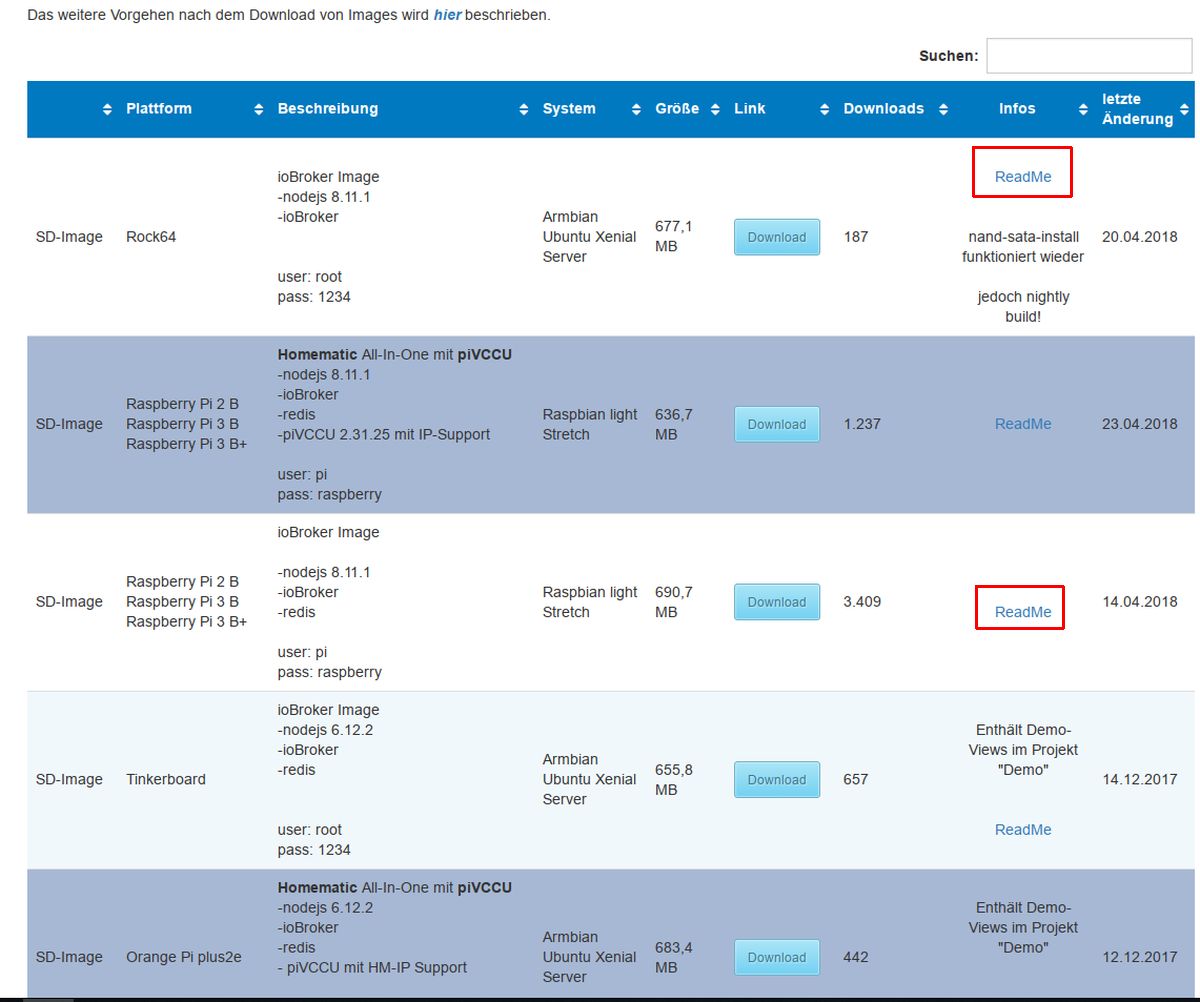Click 'SD-Image' in the Rock64 row

click(69, 237)
